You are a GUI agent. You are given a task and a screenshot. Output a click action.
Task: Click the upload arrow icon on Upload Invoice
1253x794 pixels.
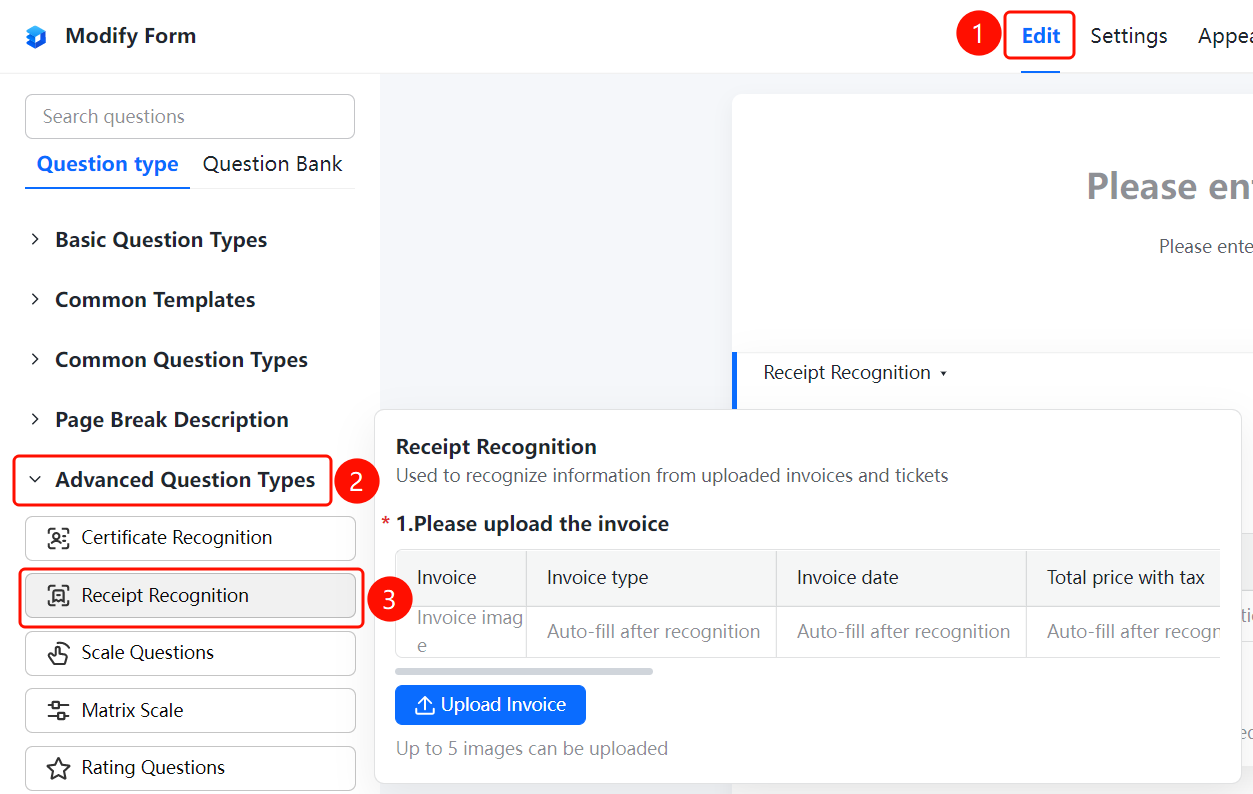tap(425, 705)
